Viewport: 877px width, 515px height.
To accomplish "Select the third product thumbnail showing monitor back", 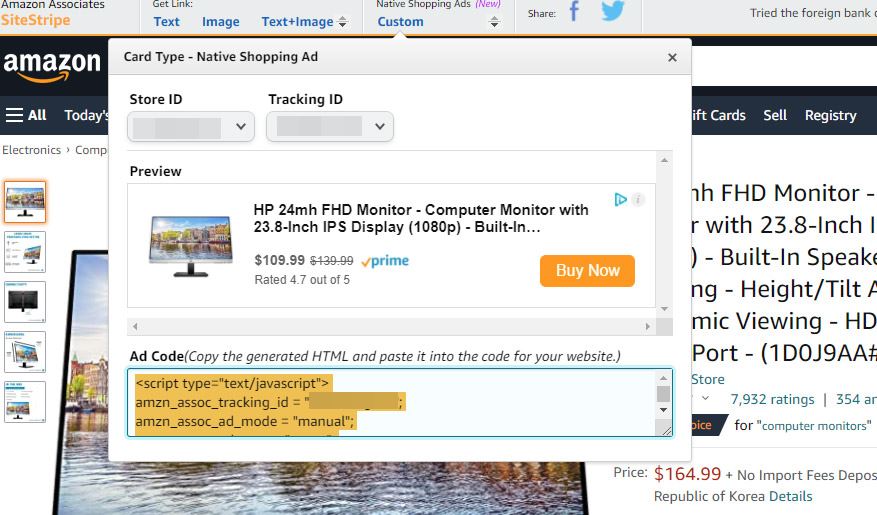I will click(x=25, y=302).
